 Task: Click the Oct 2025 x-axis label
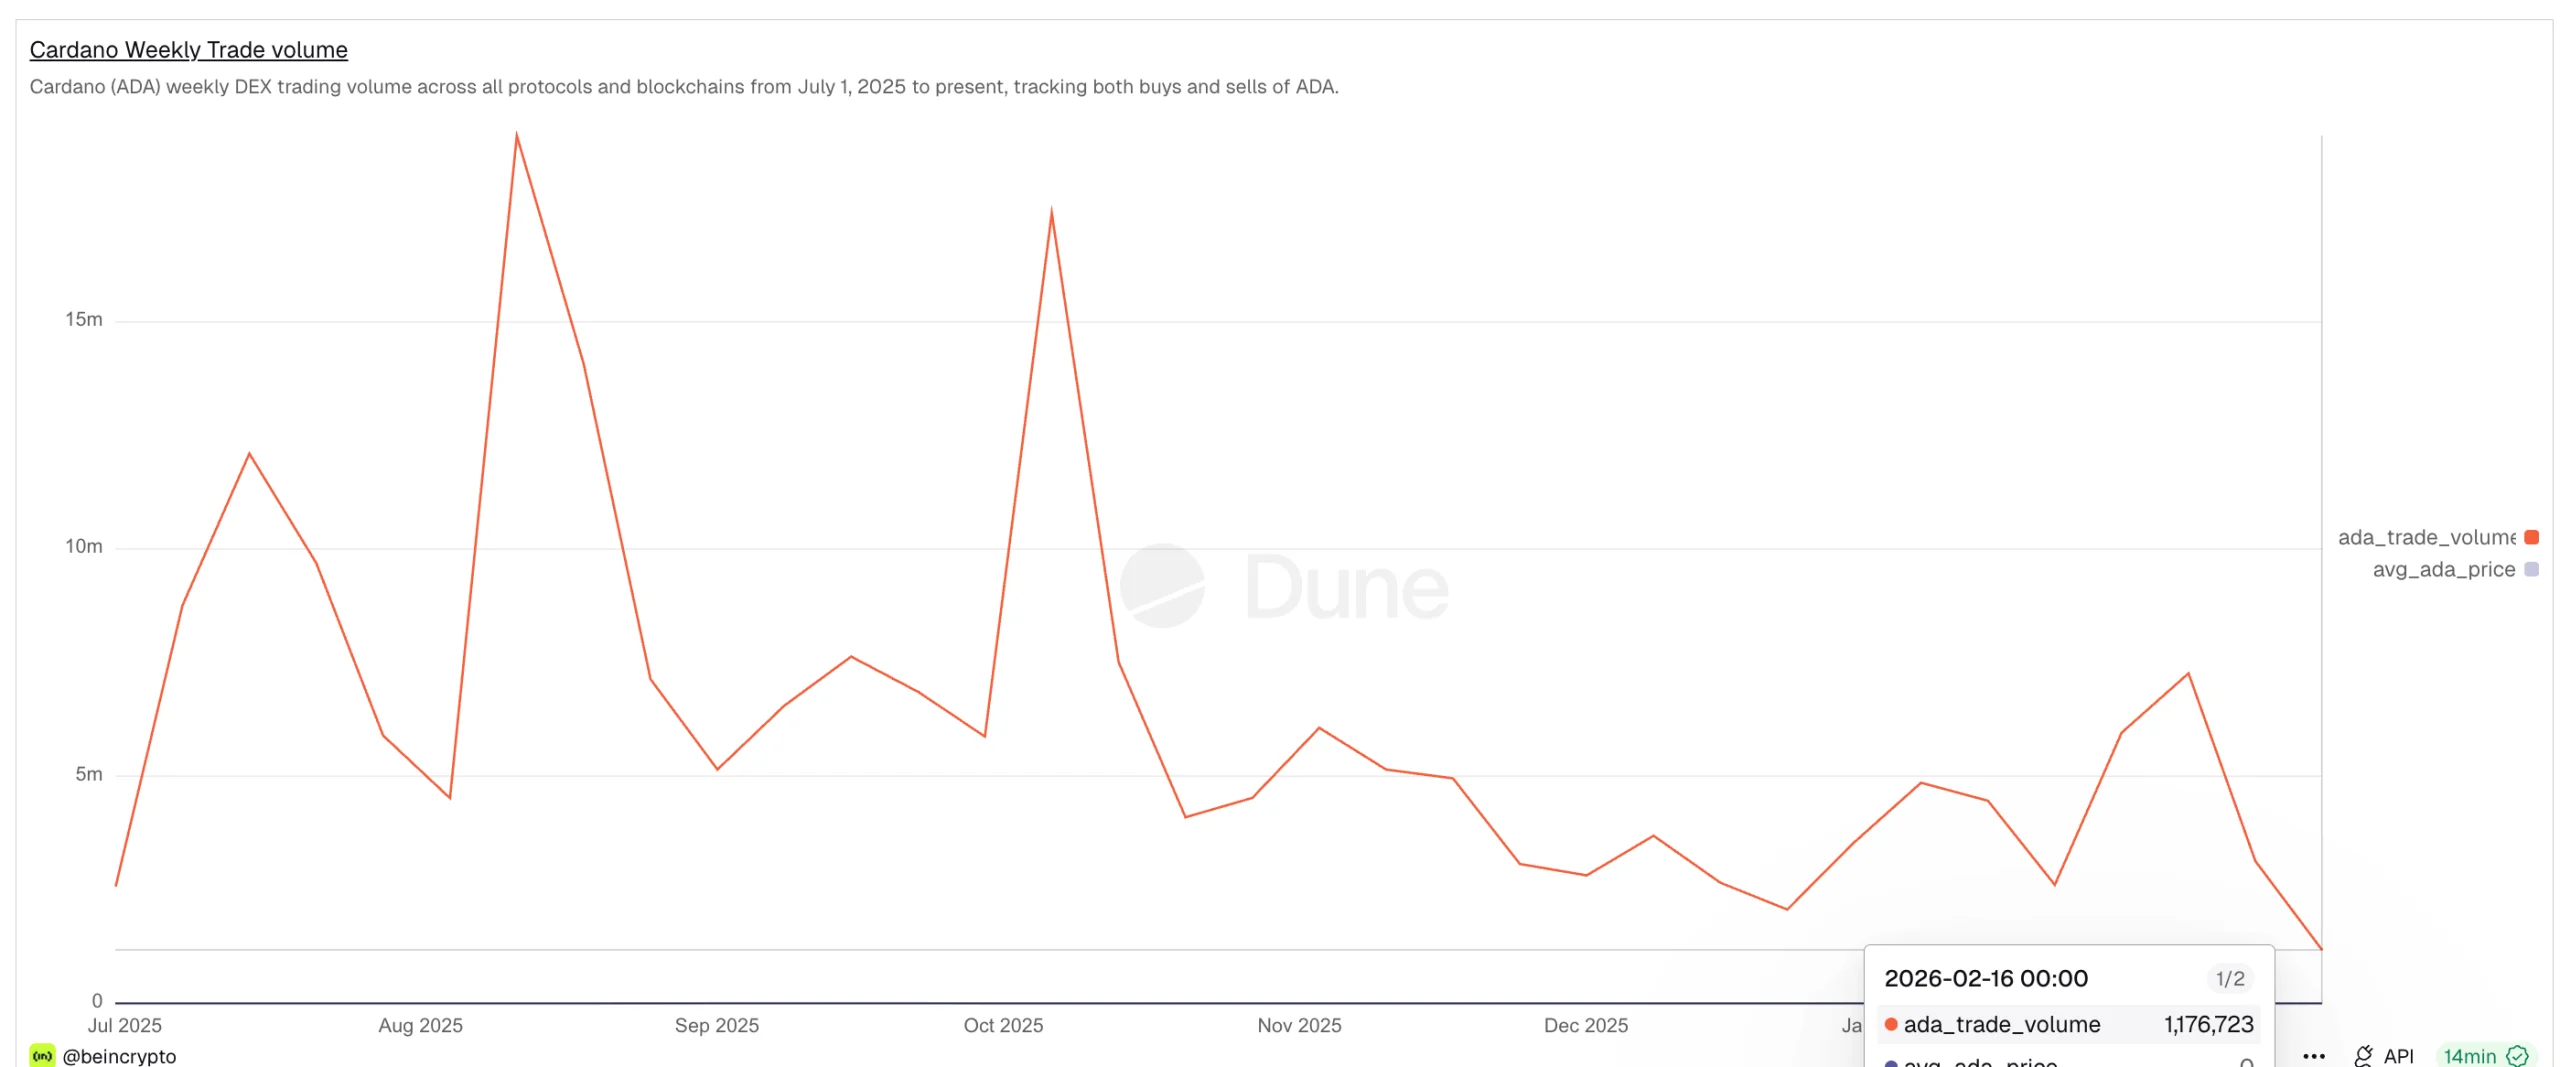[x=1002, y=1026]
